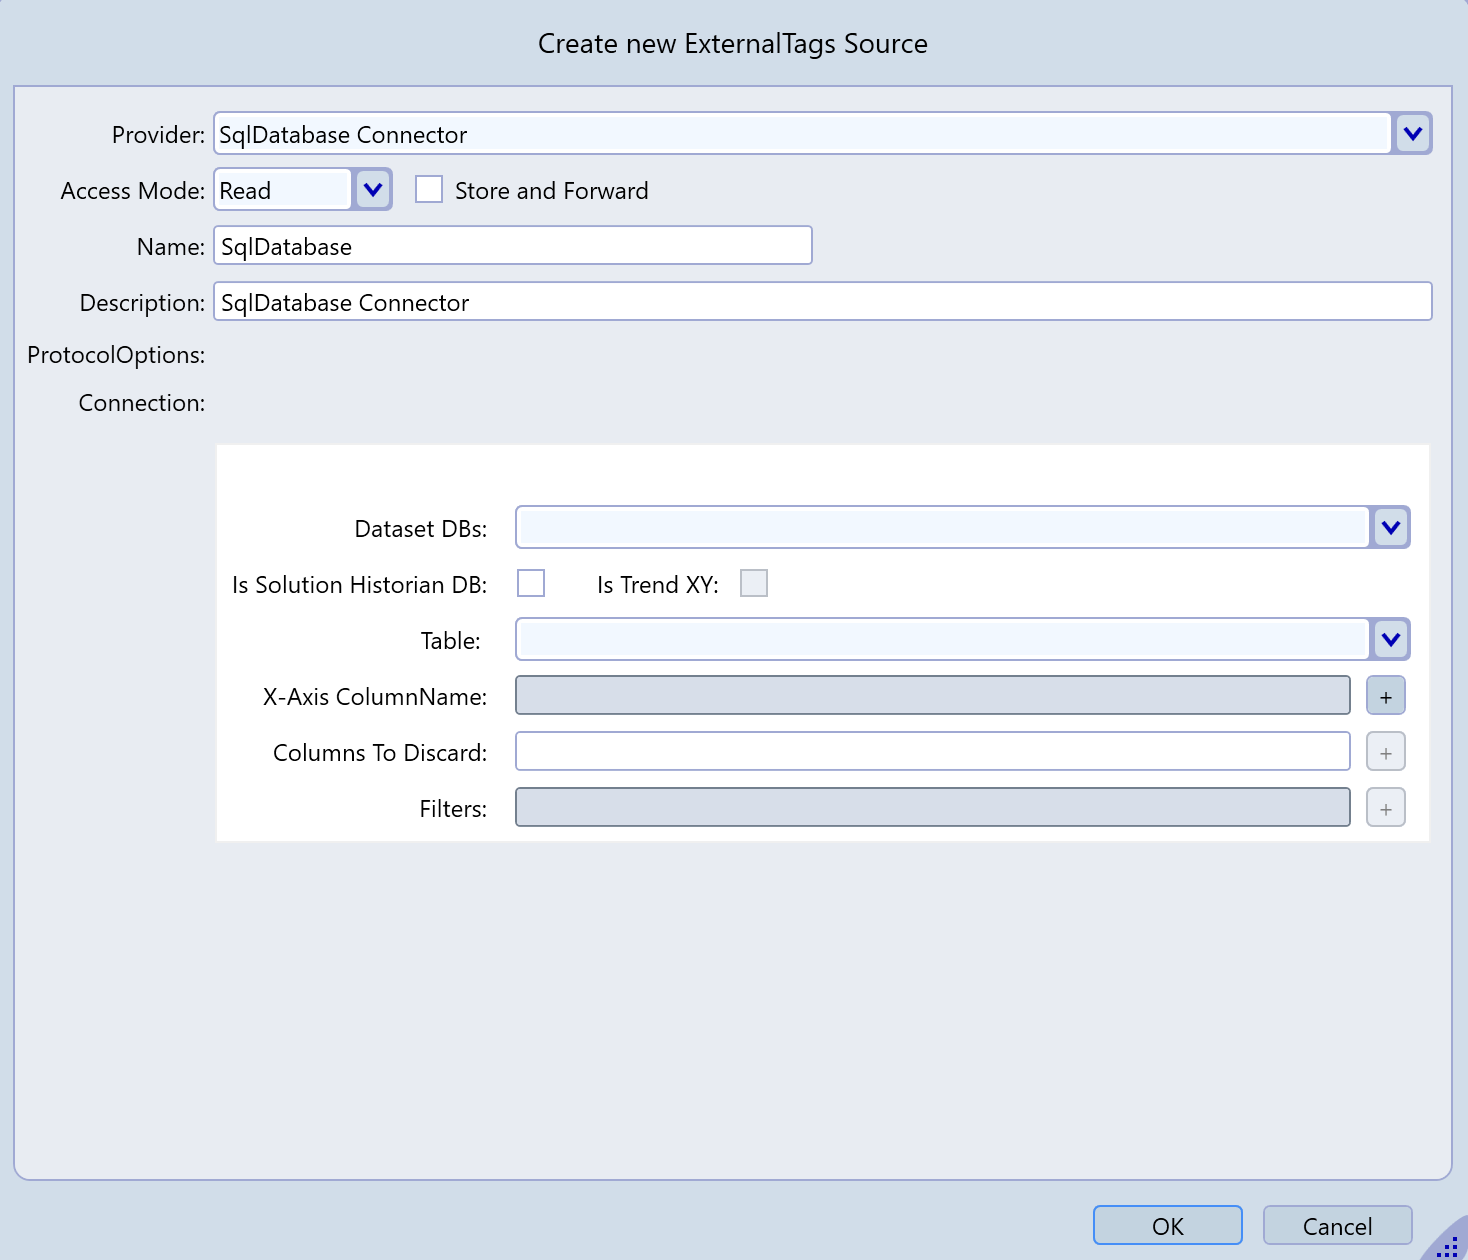Select the Filters text box
Image resolution: width=1468 pixels, height=1260 pixels.
click(x=932, y=808)
